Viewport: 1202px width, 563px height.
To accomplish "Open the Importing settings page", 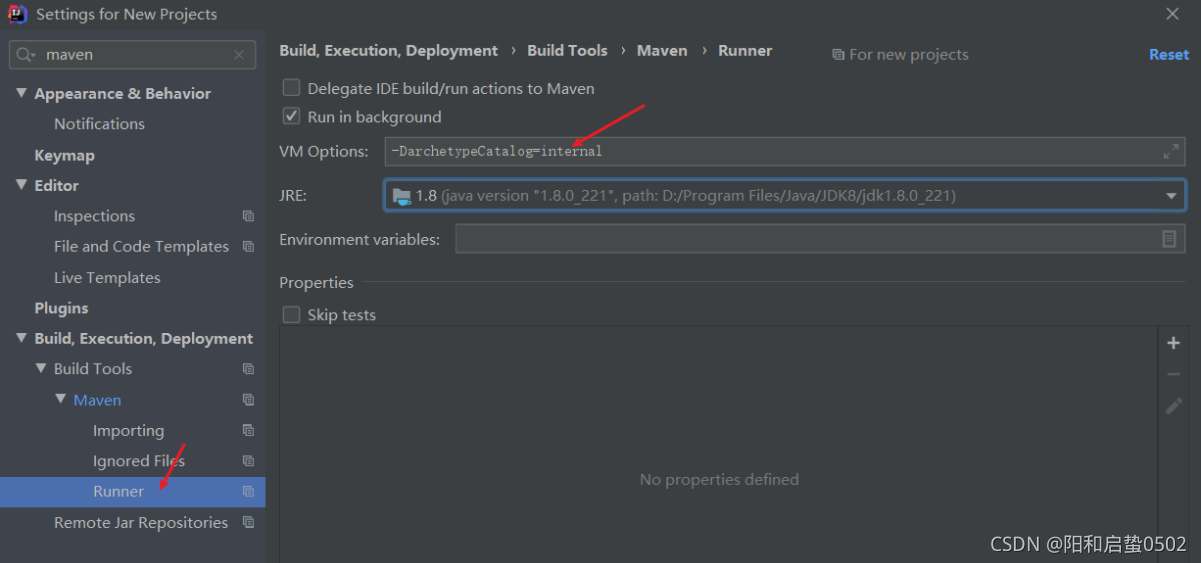I will (128, 430).
